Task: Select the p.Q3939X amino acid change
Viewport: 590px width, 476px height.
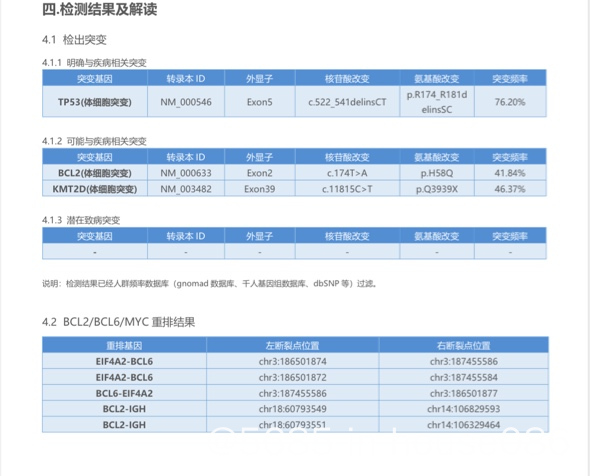Action: coord(437,189)
